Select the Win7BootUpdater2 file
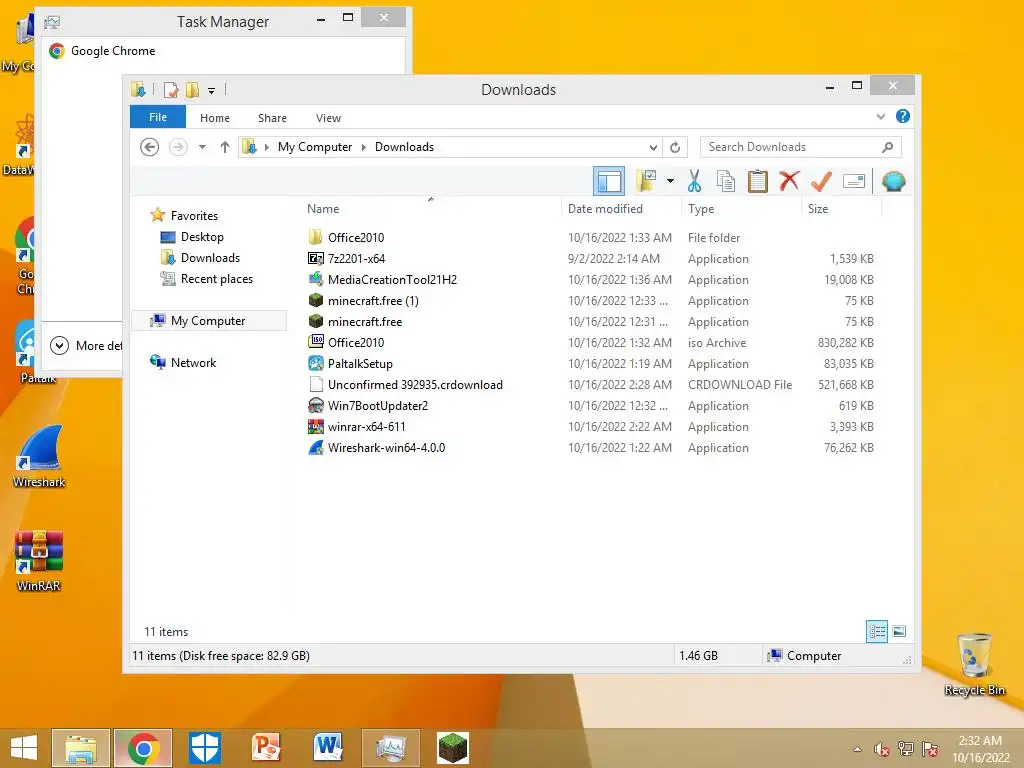 377,406
